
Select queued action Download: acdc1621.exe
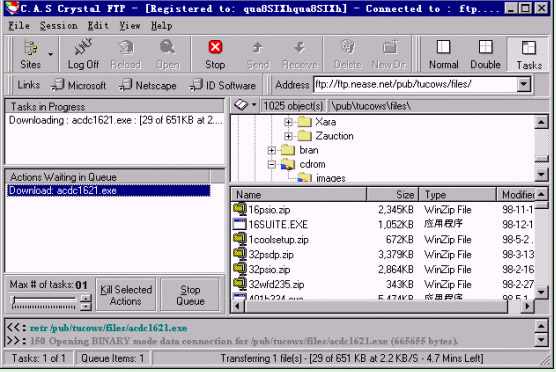click(109, 191)
